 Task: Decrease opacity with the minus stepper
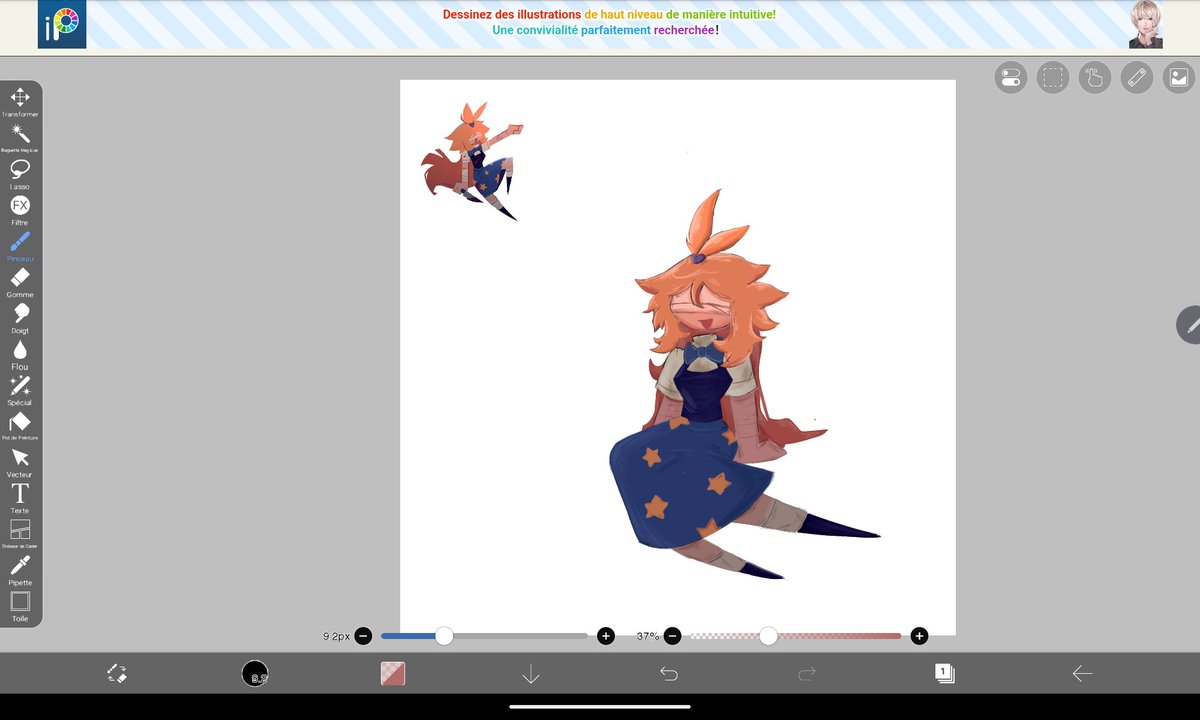pos(672,636)
